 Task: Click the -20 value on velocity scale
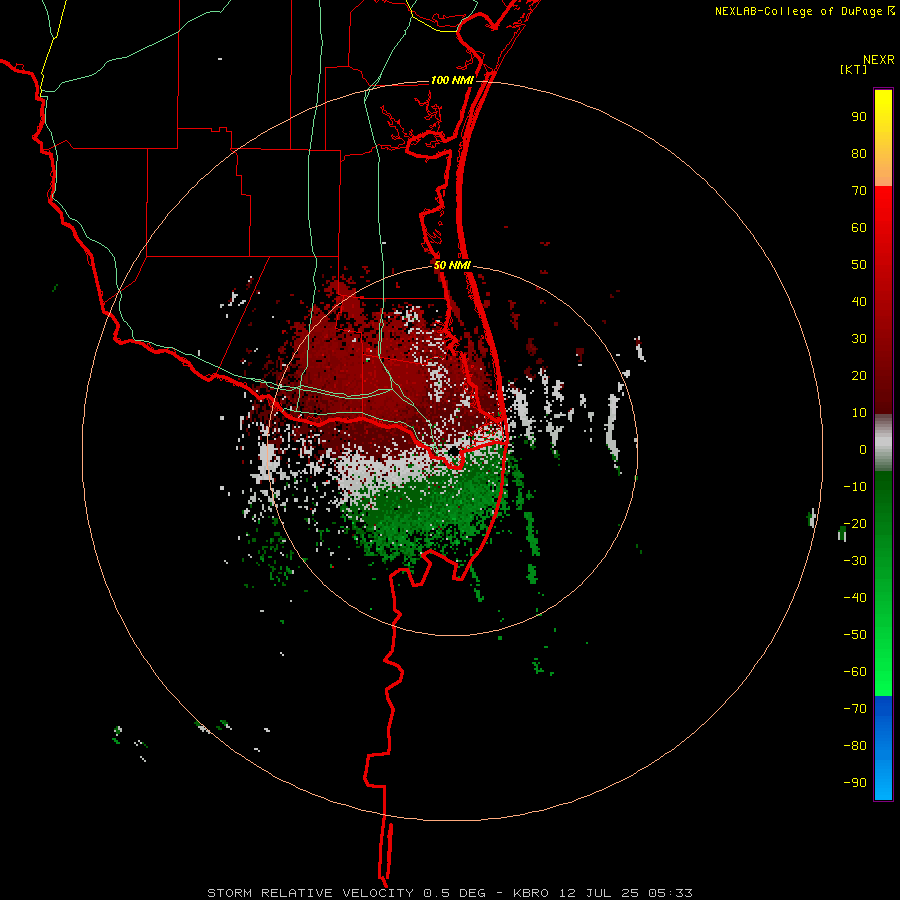[855, 524]
